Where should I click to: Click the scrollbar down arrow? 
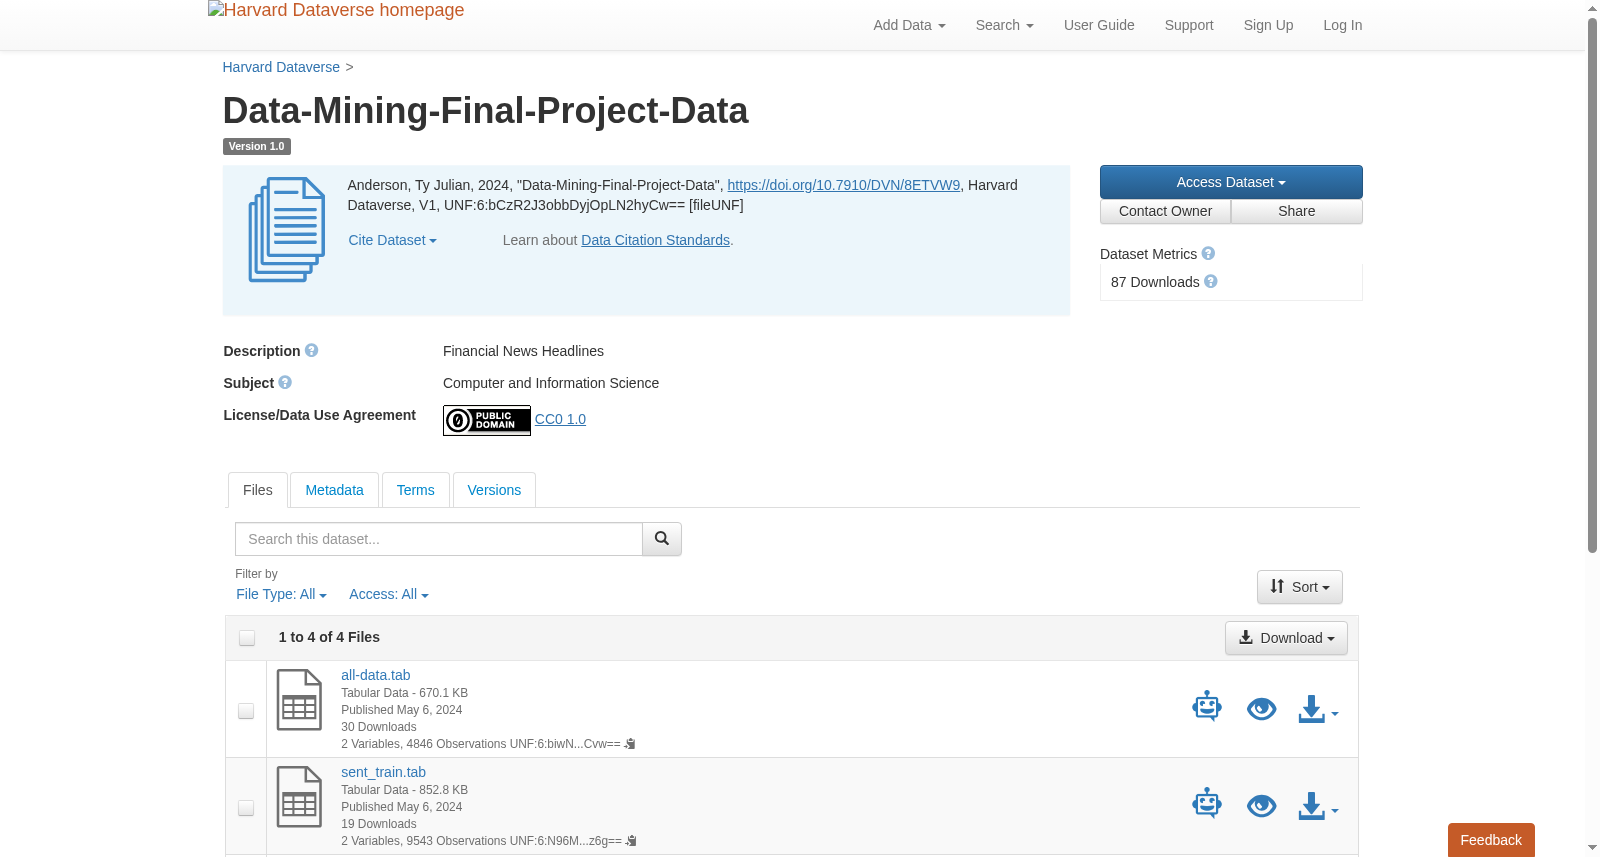pyautogui.click(x=1592, y=848)
